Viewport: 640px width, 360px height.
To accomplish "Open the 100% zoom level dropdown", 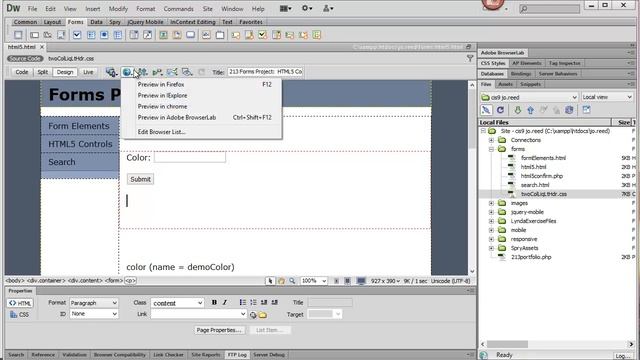I will click(x=313, y=281).
